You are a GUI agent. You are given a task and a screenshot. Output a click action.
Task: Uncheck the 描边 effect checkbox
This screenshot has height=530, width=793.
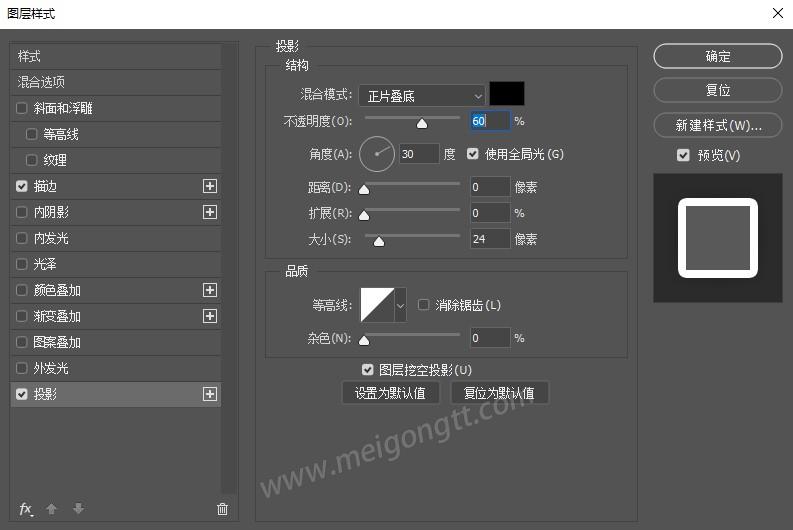(x=21, y=186)
